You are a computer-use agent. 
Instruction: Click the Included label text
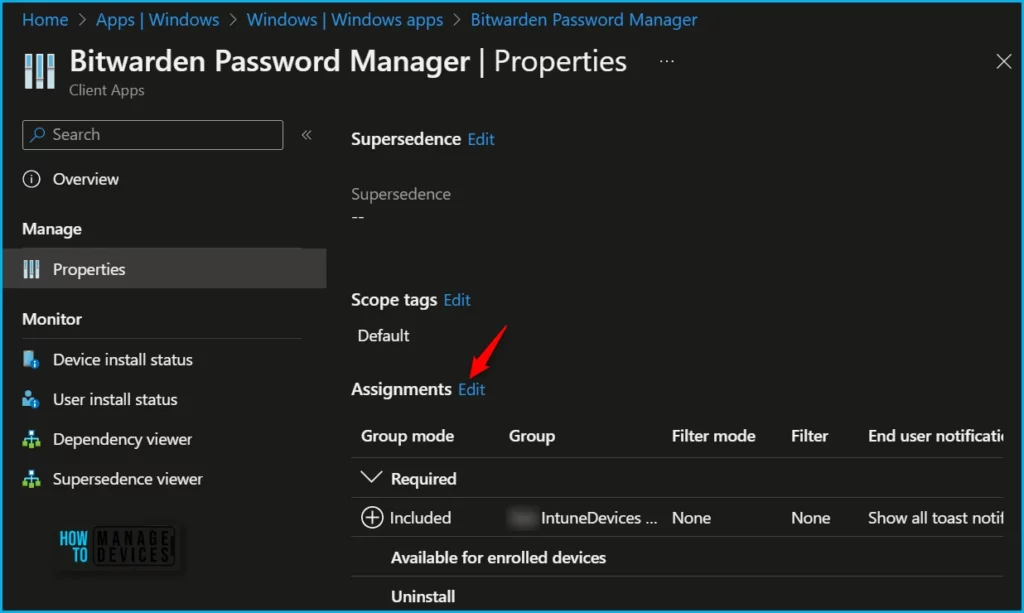(x=421, y=518)
